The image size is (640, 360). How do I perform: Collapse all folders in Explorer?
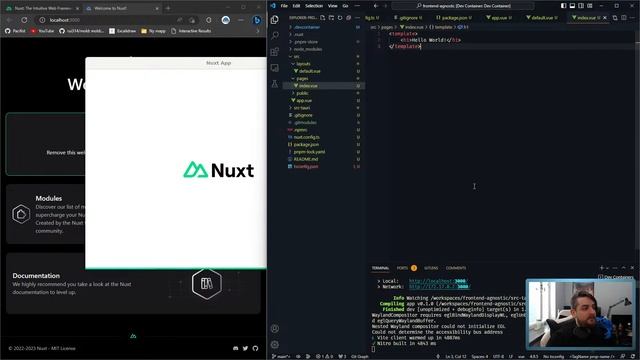[x=348, y=18]
